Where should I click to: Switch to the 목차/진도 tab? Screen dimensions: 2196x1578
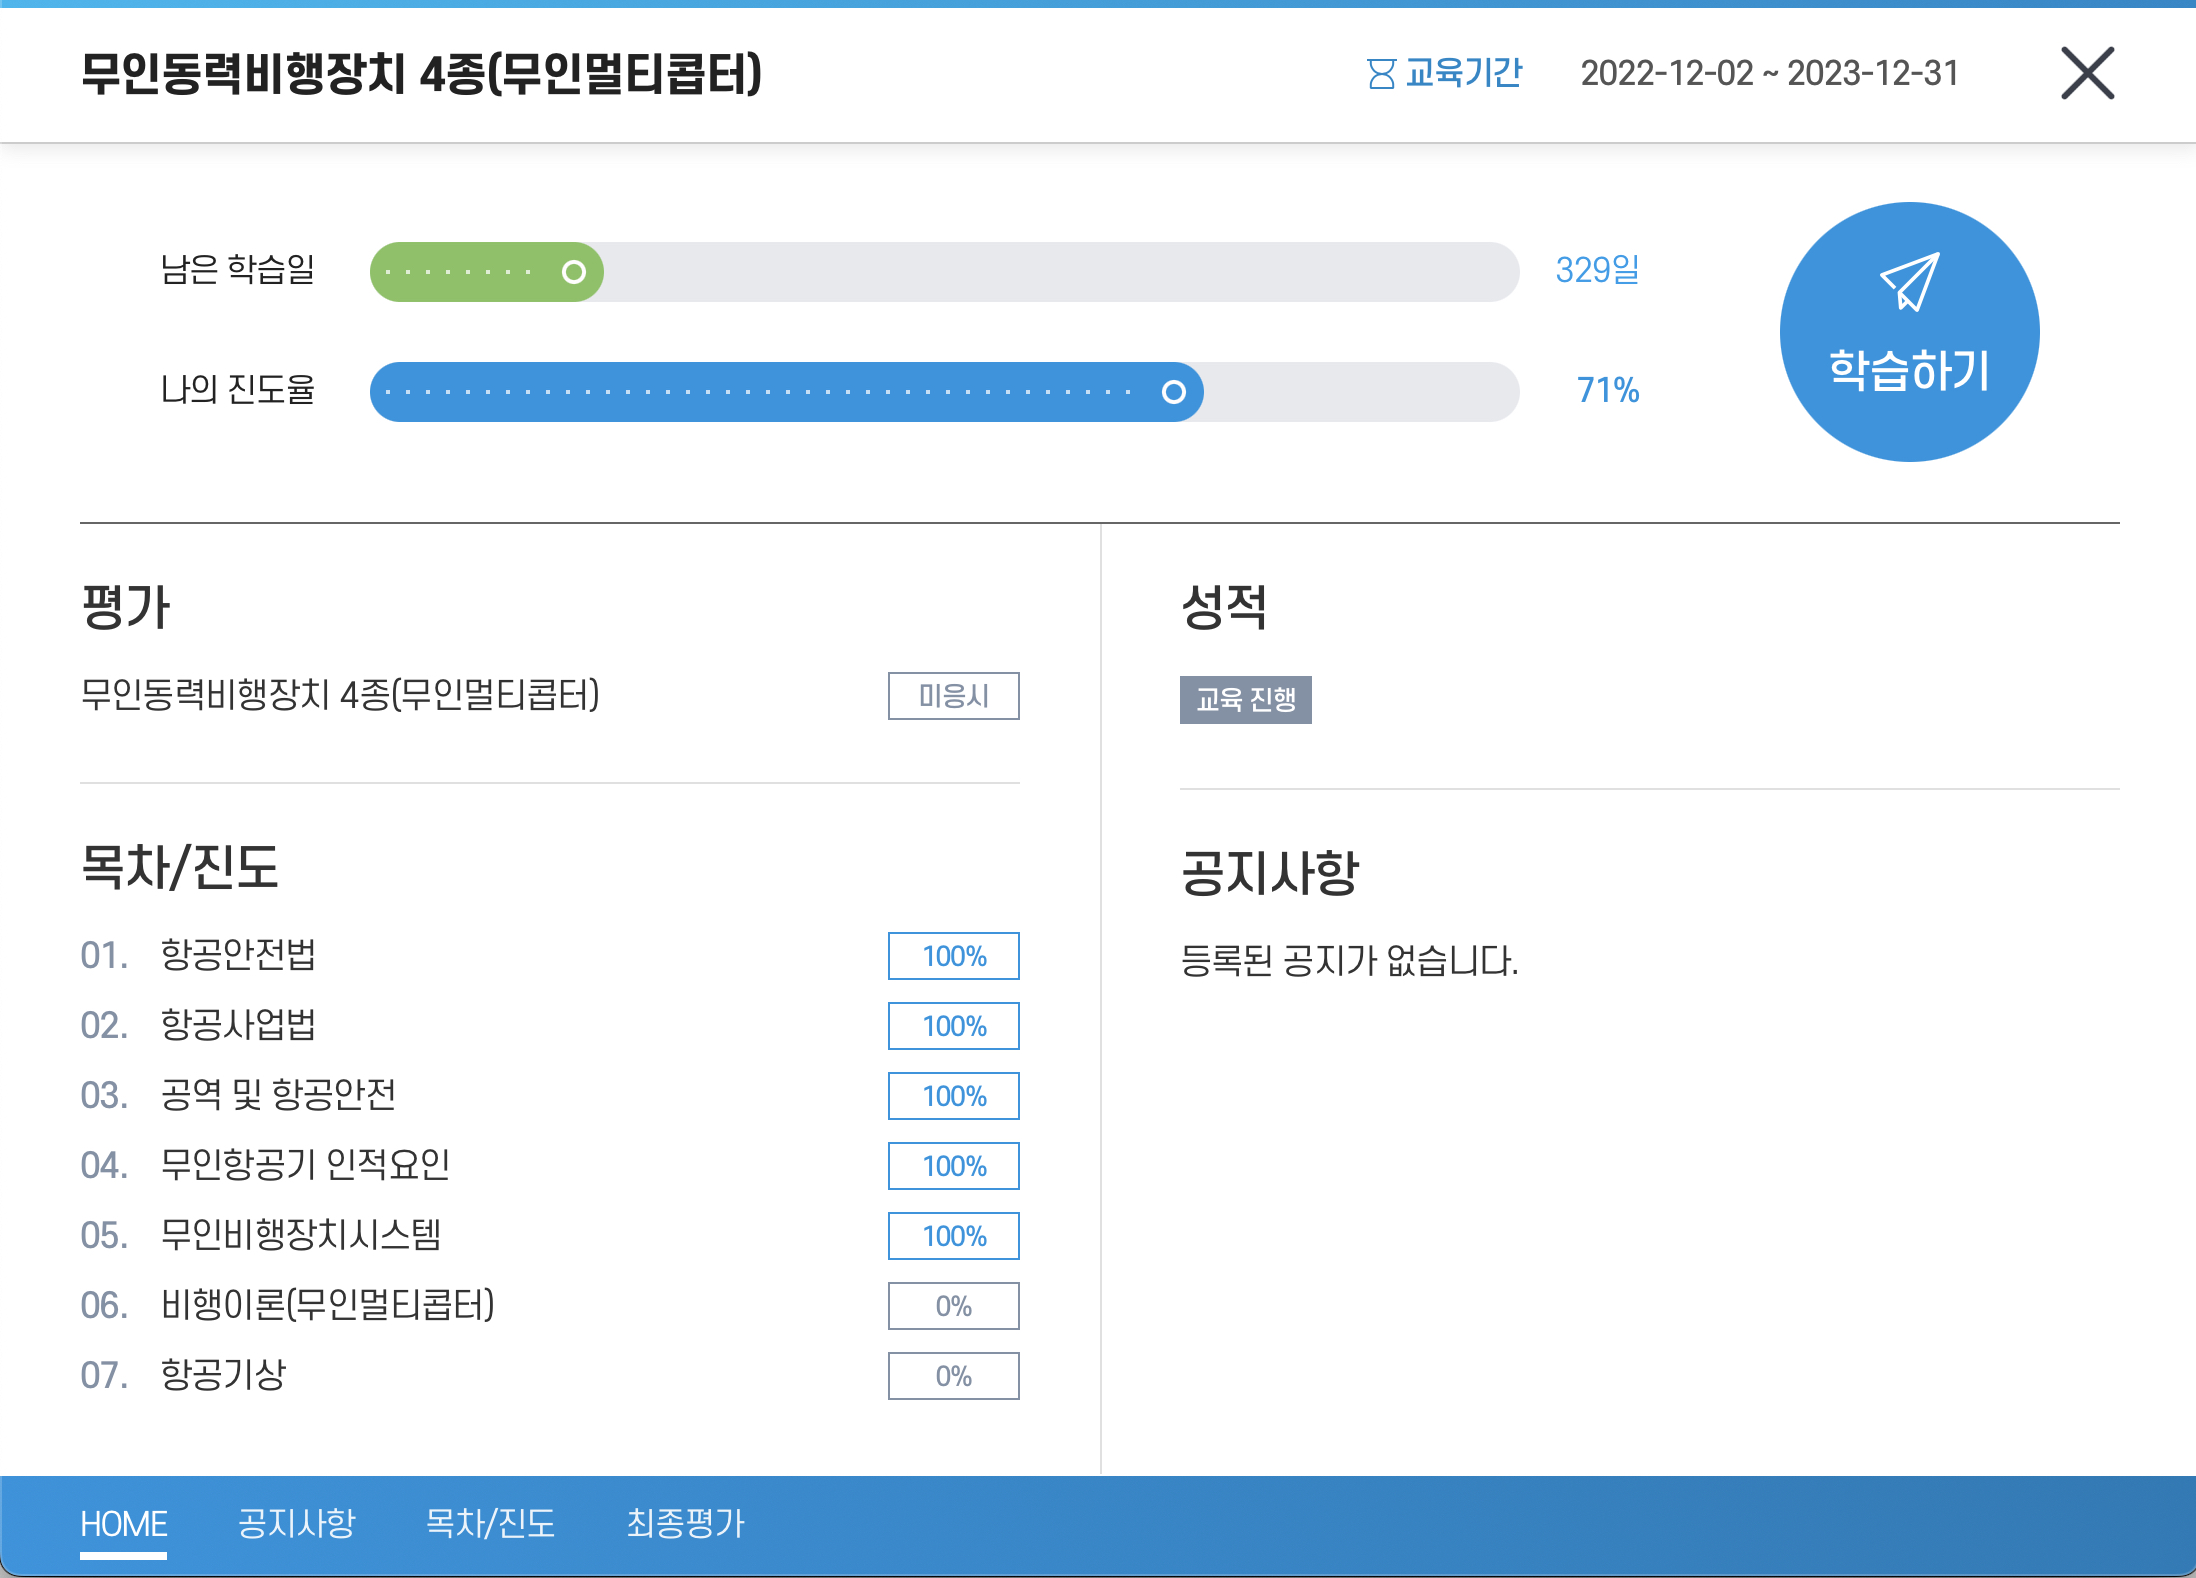492,1522
